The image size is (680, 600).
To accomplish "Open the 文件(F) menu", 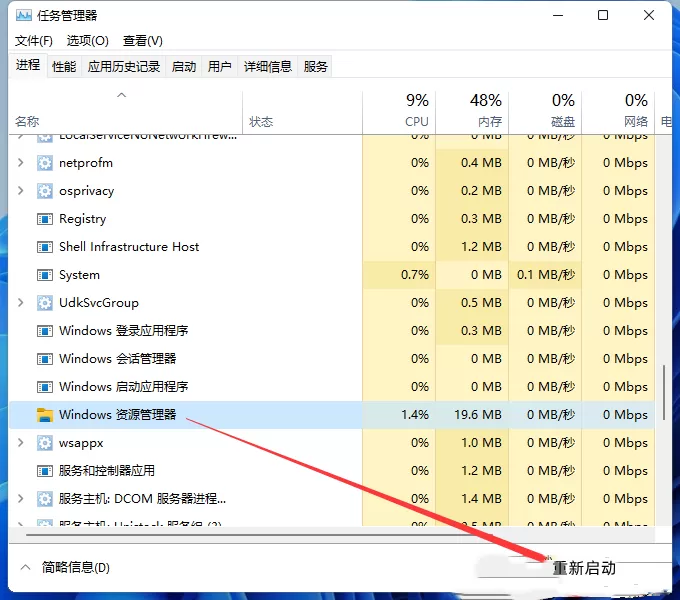I will [x=34, y=41].
